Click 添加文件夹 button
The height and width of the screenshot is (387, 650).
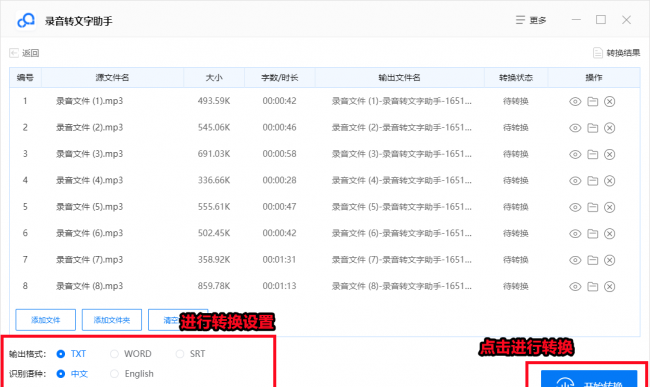pyautogui.click(x=112, y=320)
